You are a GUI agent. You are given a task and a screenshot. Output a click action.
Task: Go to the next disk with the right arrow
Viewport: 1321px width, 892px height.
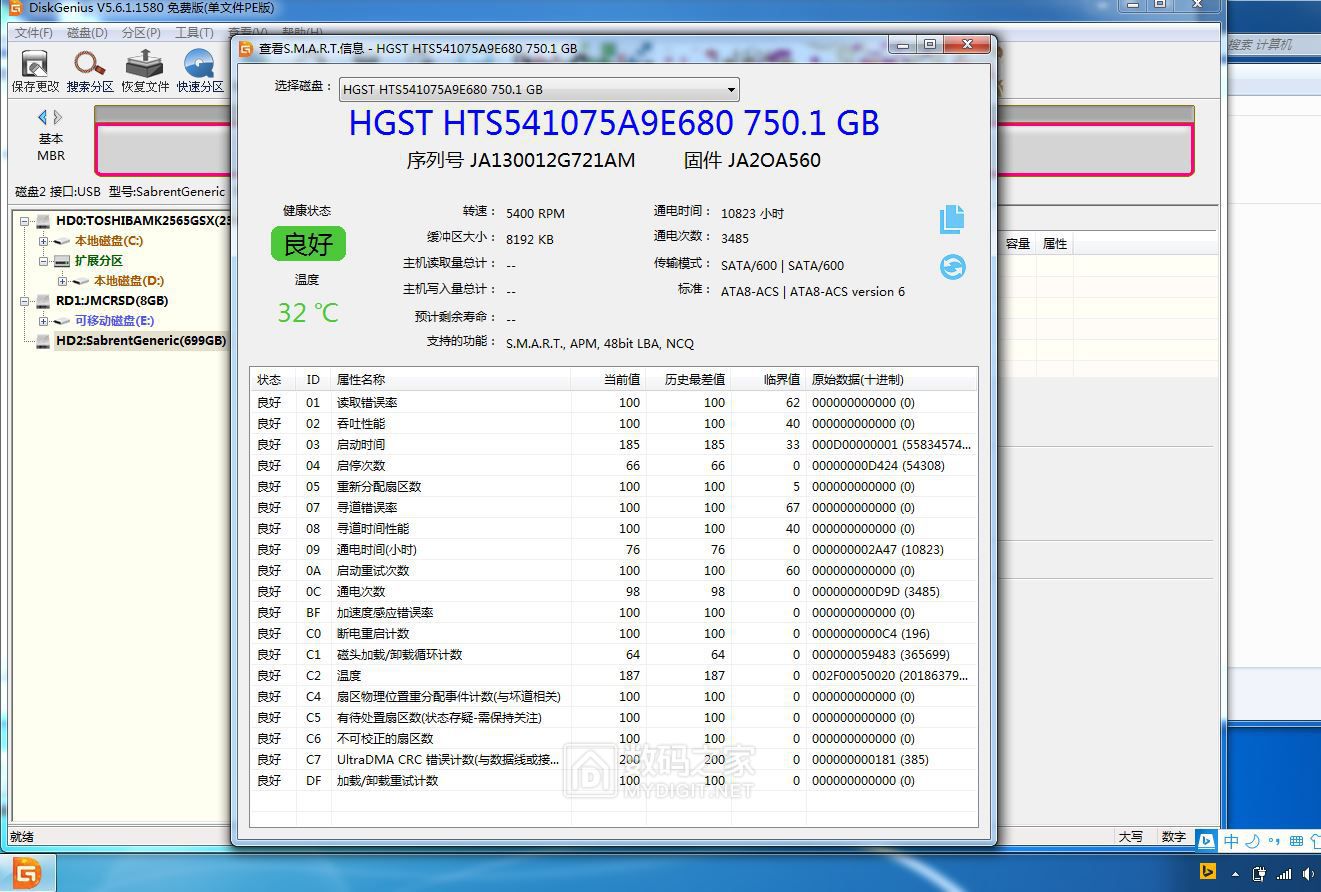tap(58, 117)
